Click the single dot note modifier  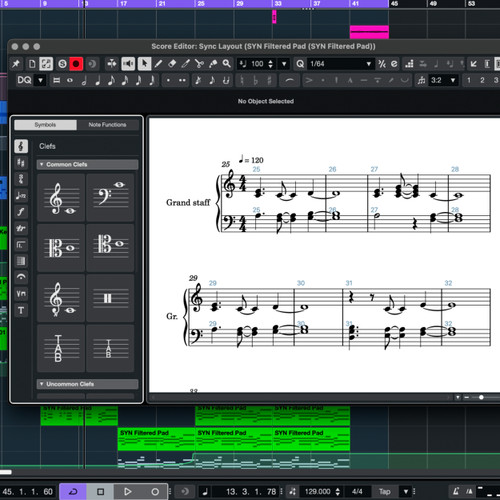click(x=168, y=80)
